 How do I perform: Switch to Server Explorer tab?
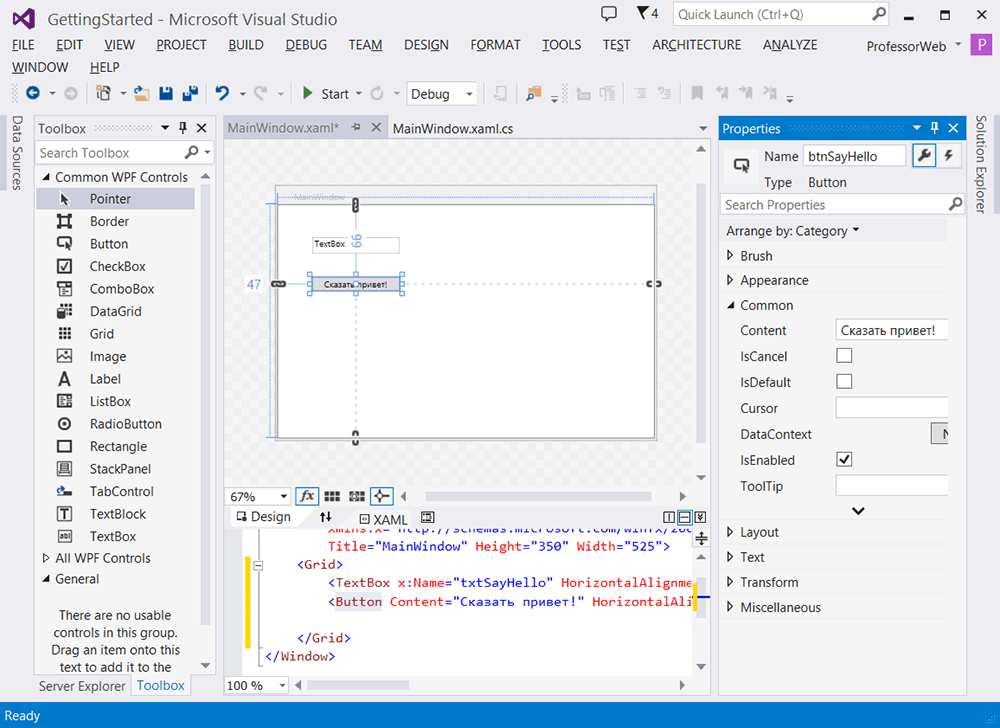[x=82, y=686]
